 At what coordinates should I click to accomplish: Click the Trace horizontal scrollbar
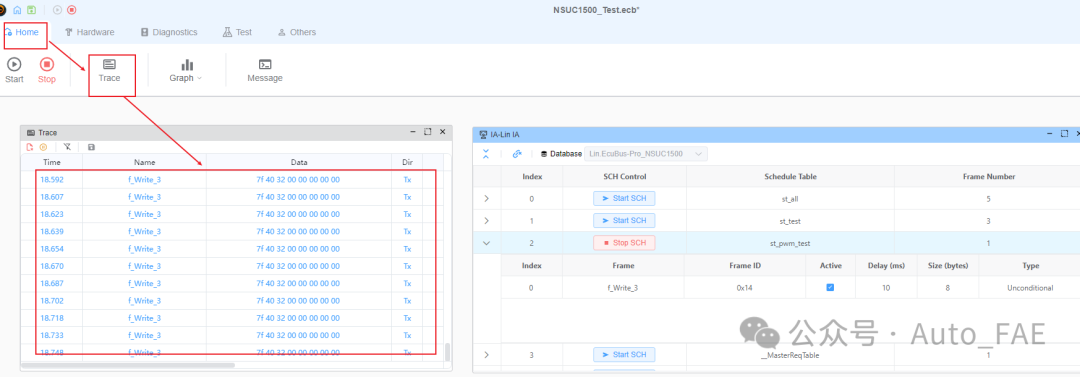(x=128, y=365)
